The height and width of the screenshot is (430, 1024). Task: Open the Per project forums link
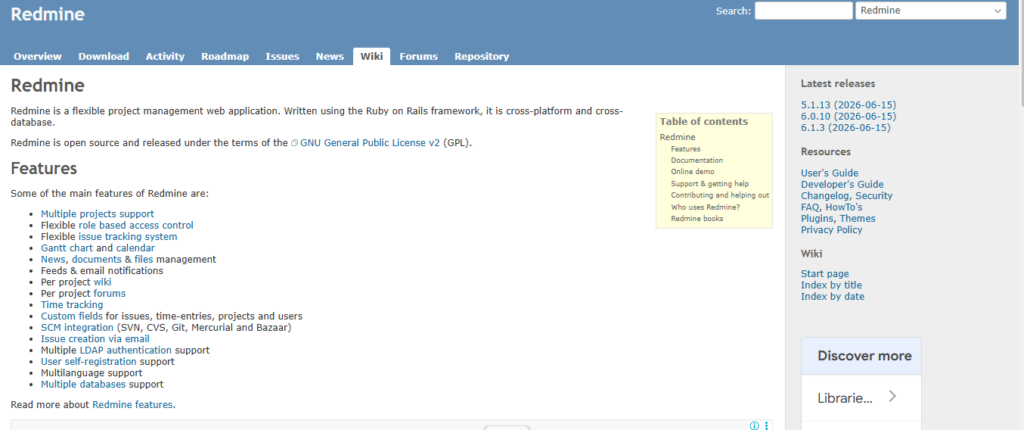109,293
